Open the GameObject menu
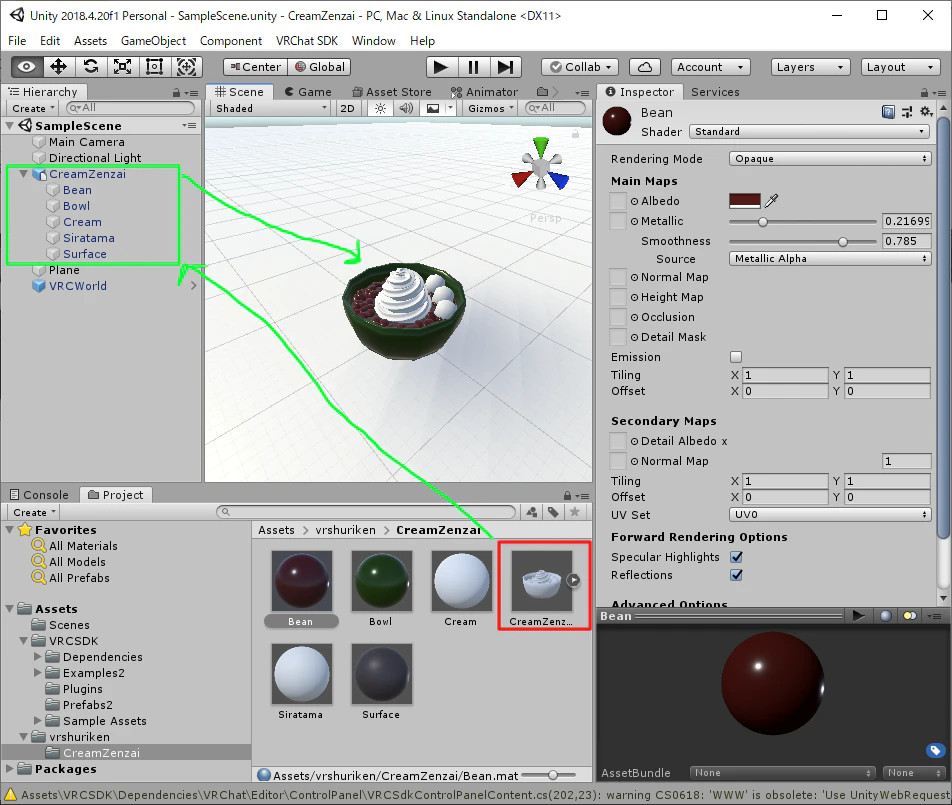Screen dimensions: 952x805 tap(154, 41)
